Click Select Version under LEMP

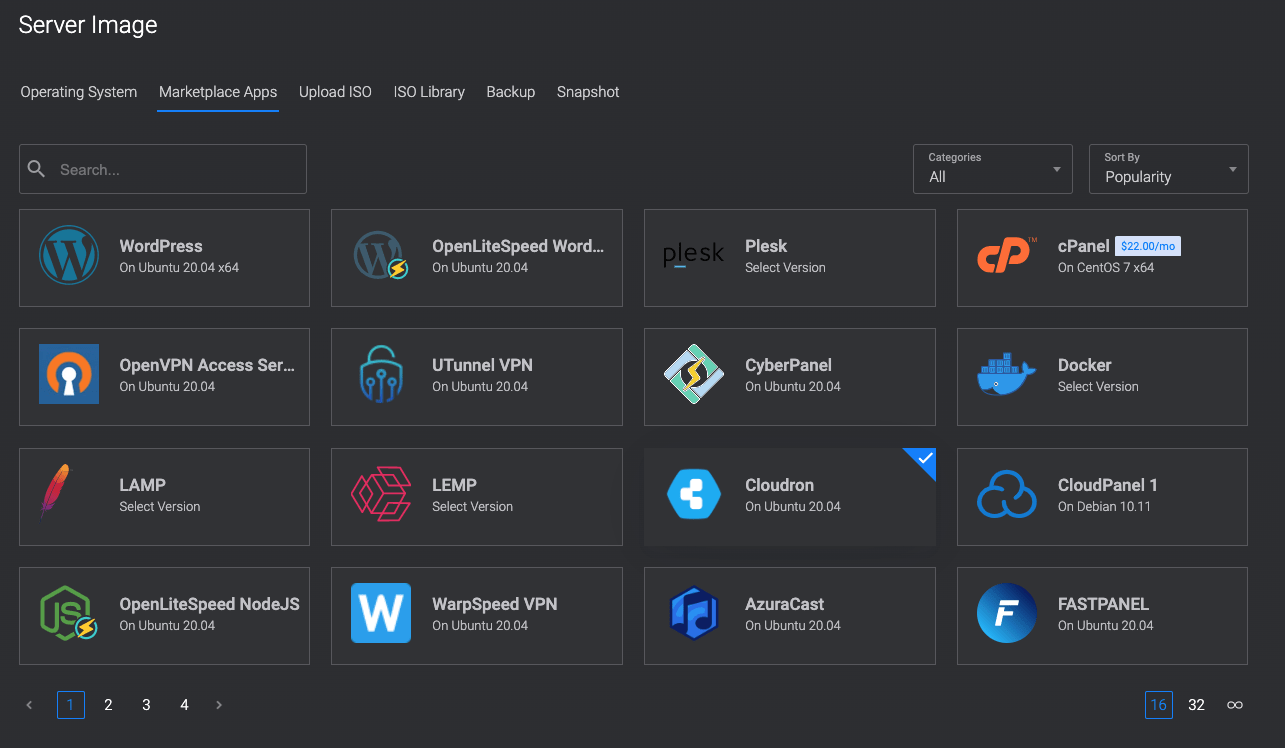point(472,507)
